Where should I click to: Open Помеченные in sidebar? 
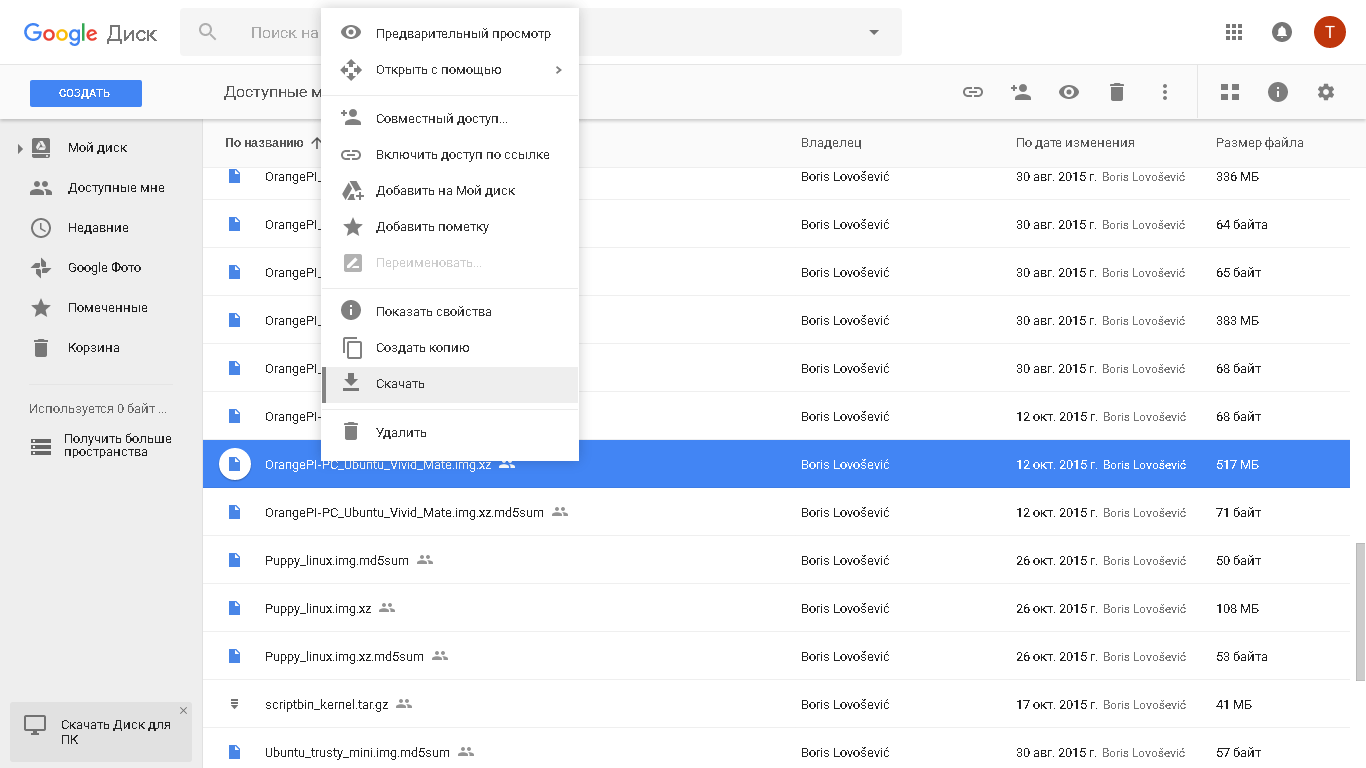pyautogui.click(x=108, y=308)
